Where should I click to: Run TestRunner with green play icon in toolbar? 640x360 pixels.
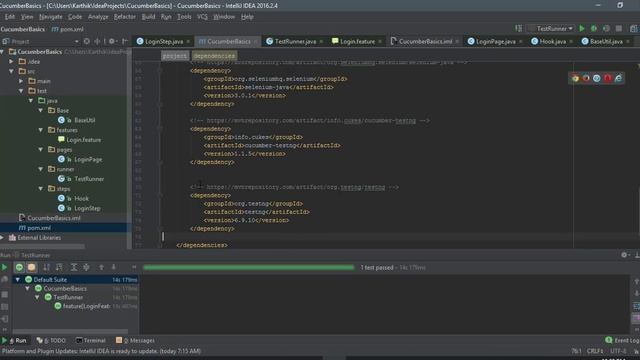coord(582,29)
